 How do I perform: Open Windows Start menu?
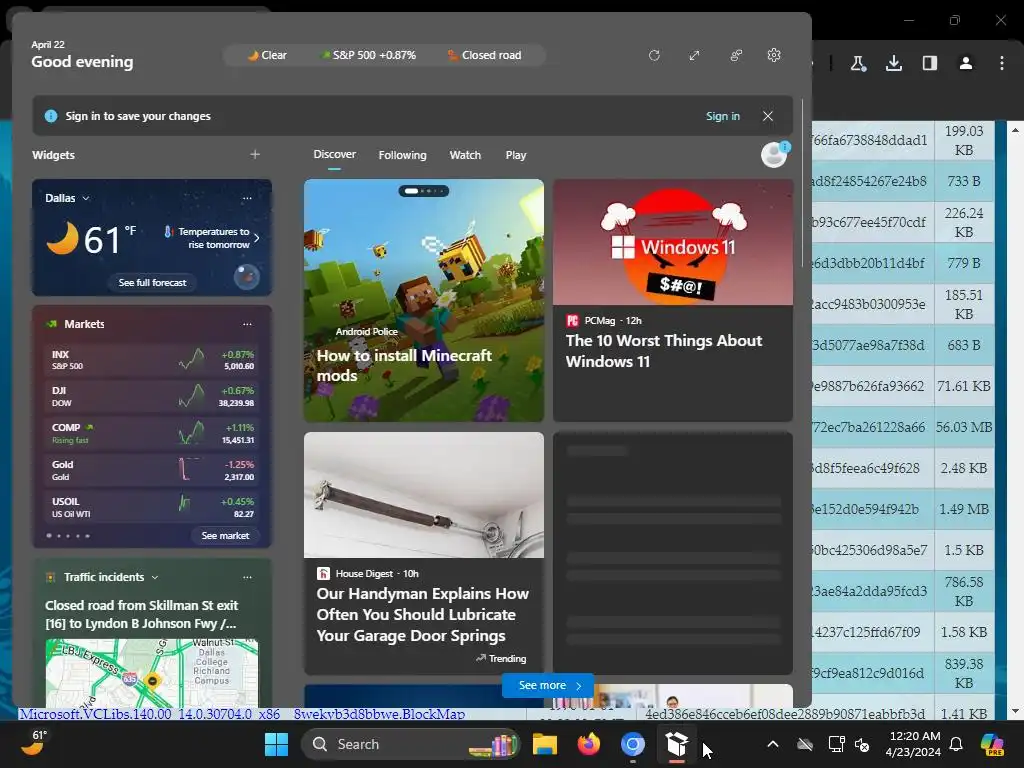click(276, 744)
